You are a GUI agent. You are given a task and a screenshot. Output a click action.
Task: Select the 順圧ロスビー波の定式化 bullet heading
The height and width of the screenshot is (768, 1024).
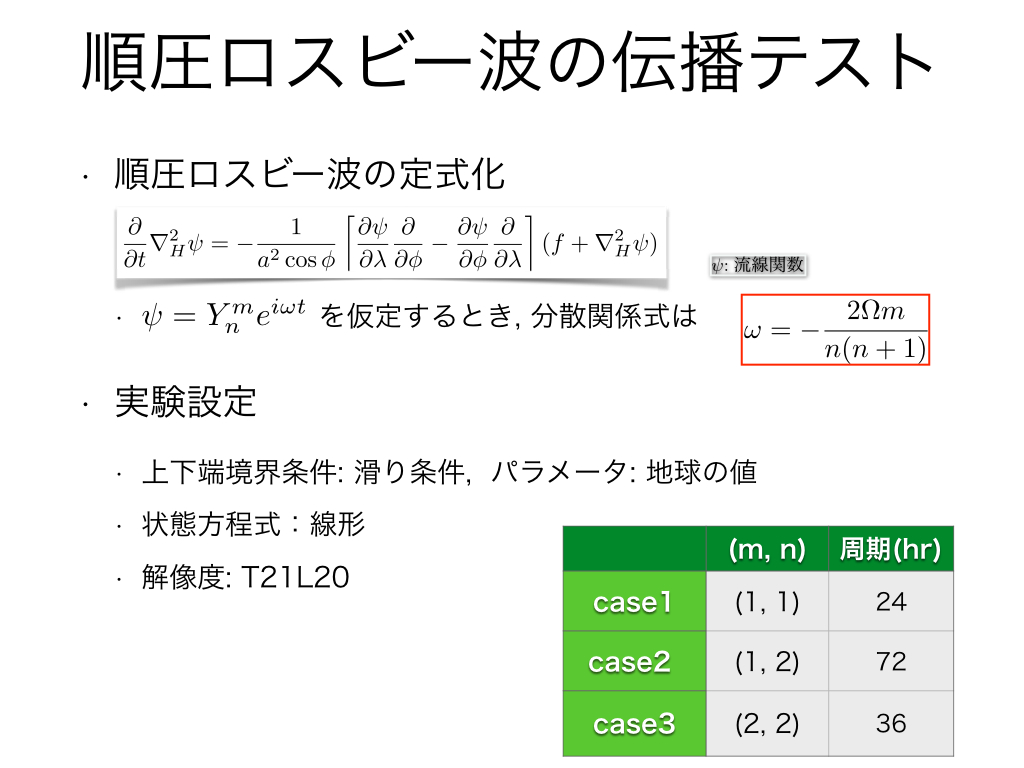pos(310,174)
